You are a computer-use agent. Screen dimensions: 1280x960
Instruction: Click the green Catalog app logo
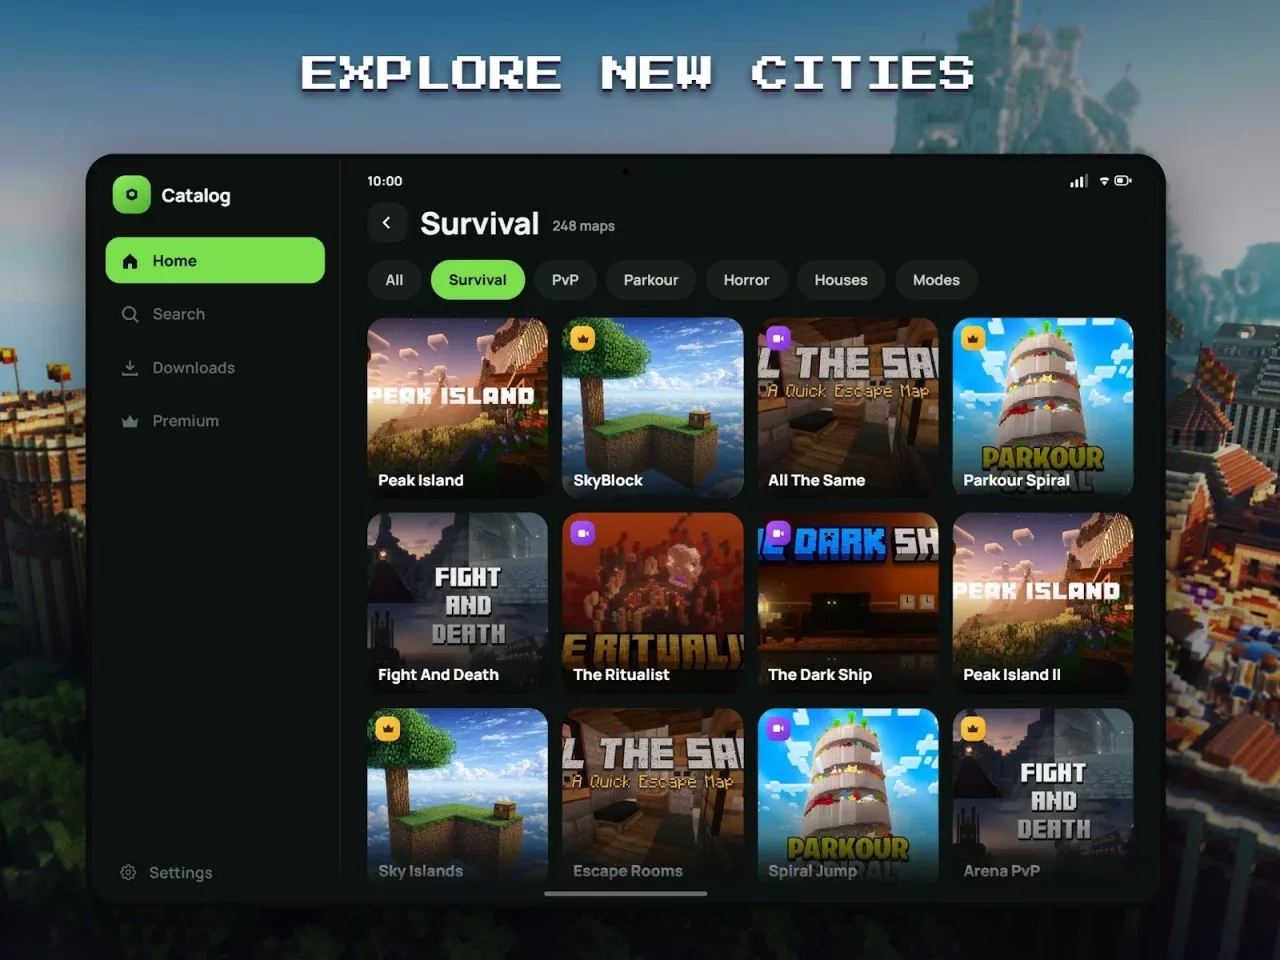point(131,195)
